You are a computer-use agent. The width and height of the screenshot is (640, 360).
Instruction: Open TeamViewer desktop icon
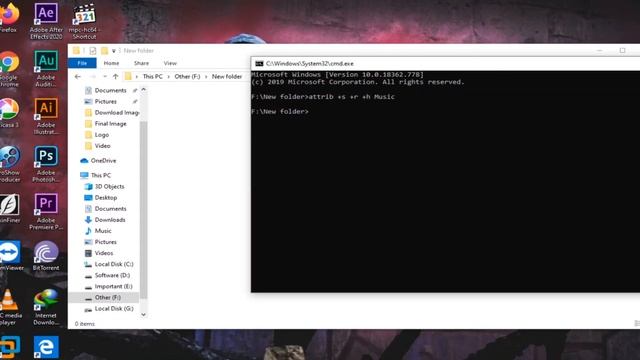coord(11,256)
